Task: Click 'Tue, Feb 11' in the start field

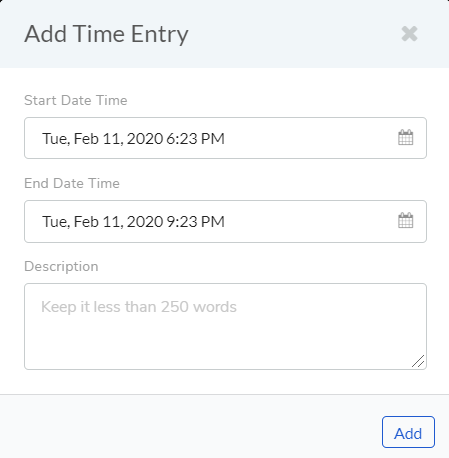Action: 83,139
